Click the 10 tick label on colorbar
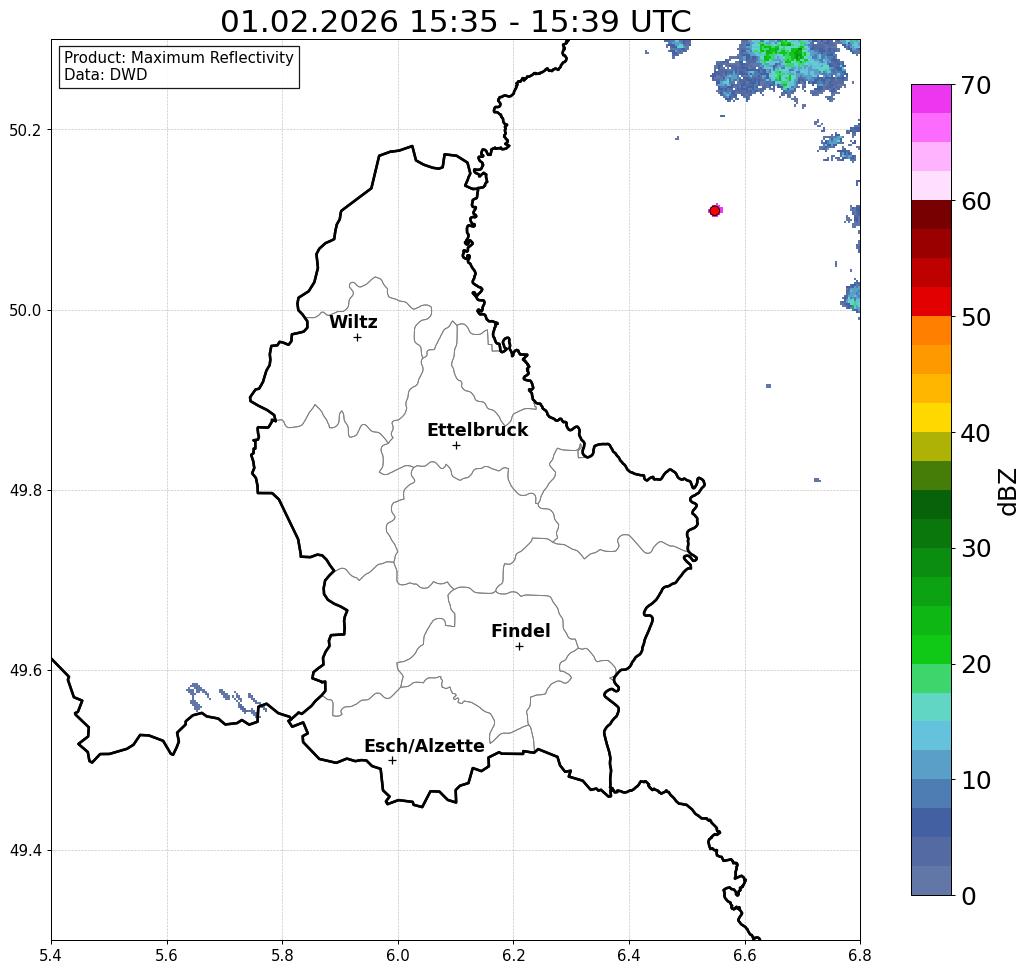The width and height of the screenshot is (1029, 973). pyautogui.click(x=976, y=780)
